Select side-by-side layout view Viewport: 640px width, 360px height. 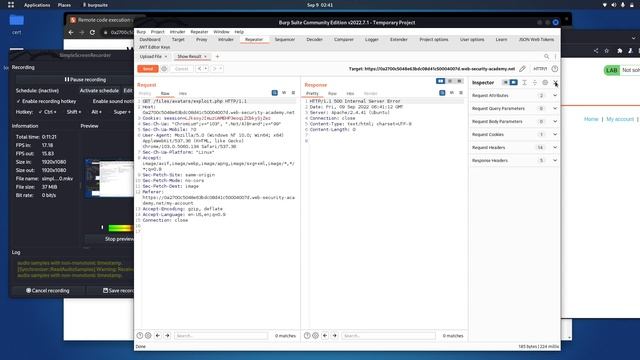point(440,81)
